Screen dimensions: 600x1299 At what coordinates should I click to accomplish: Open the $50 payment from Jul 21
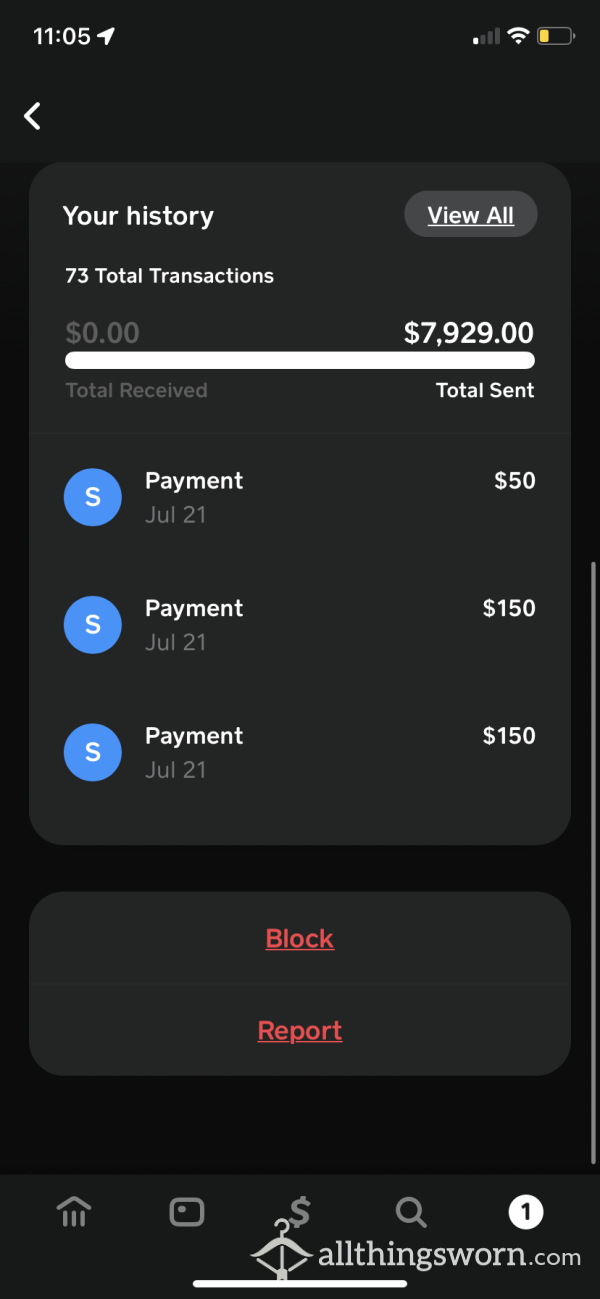(x=300, y=497)
